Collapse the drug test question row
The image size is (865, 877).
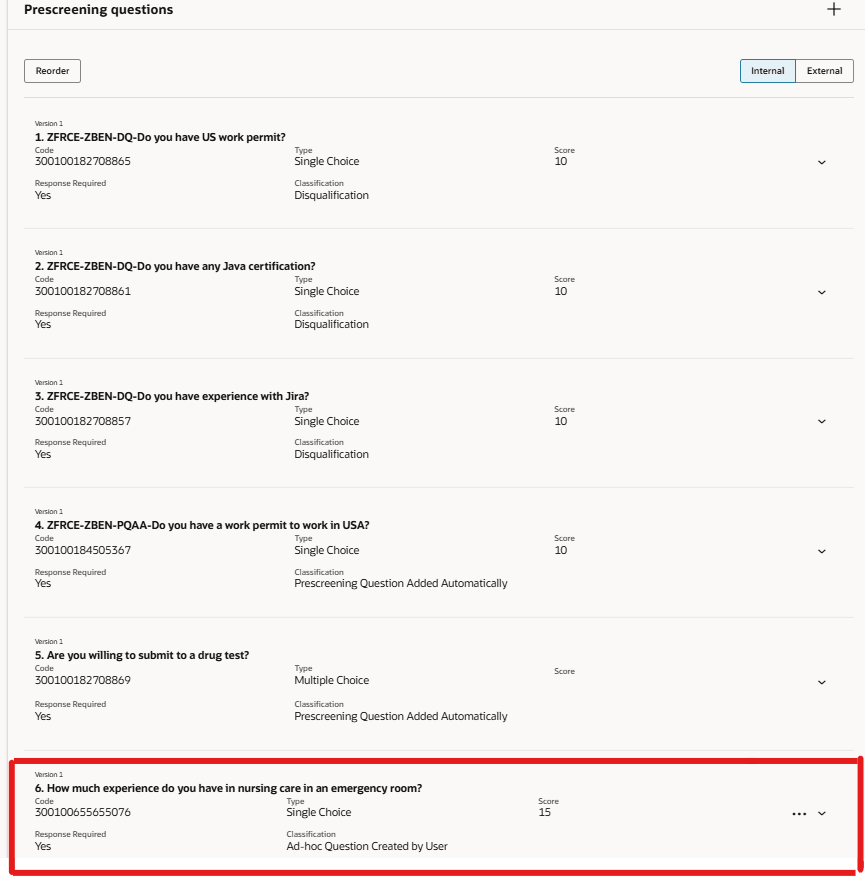tap(821, 680)
